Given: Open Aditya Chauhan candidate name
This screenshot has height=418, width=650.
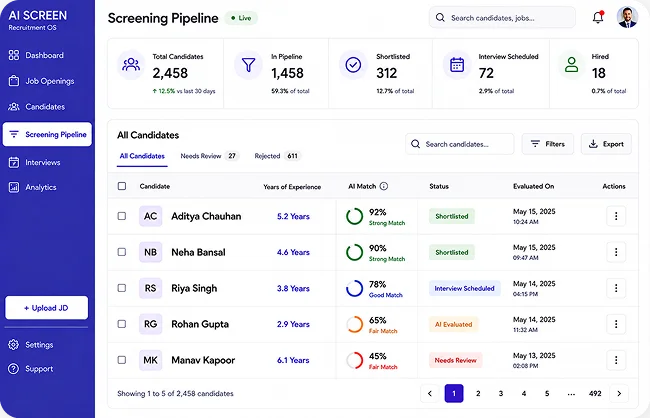Looking at the screenshot, I should (206, 216).
